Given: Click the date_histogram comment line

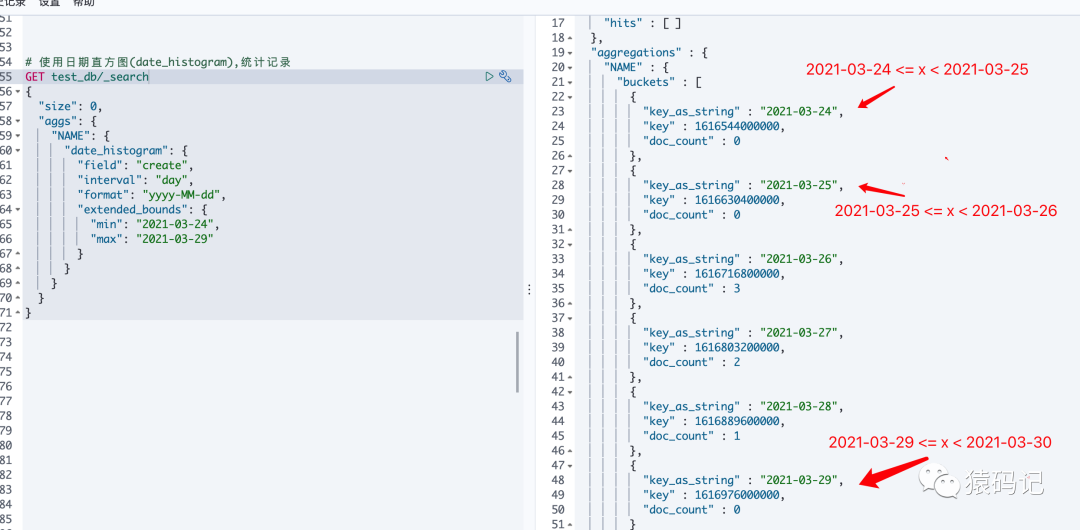Looking at the screenshot, I should tap(158, 62).
